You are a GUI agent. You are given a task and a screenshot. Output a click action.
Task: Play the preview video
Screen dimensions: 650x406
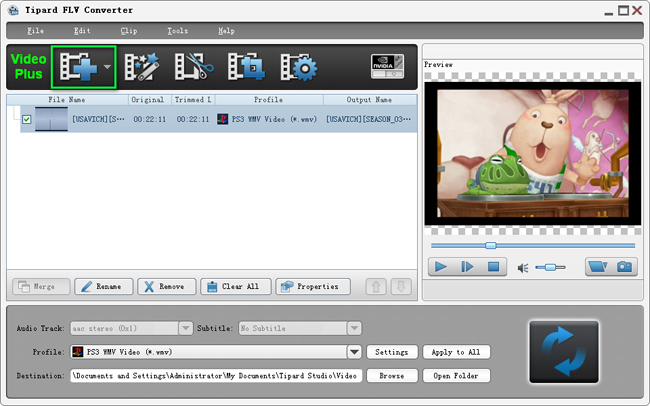tap(441, 267)
